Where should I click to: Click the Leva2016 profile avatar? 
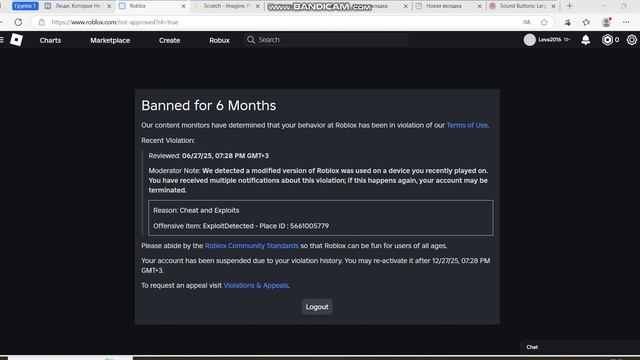[x=529, y=40]
